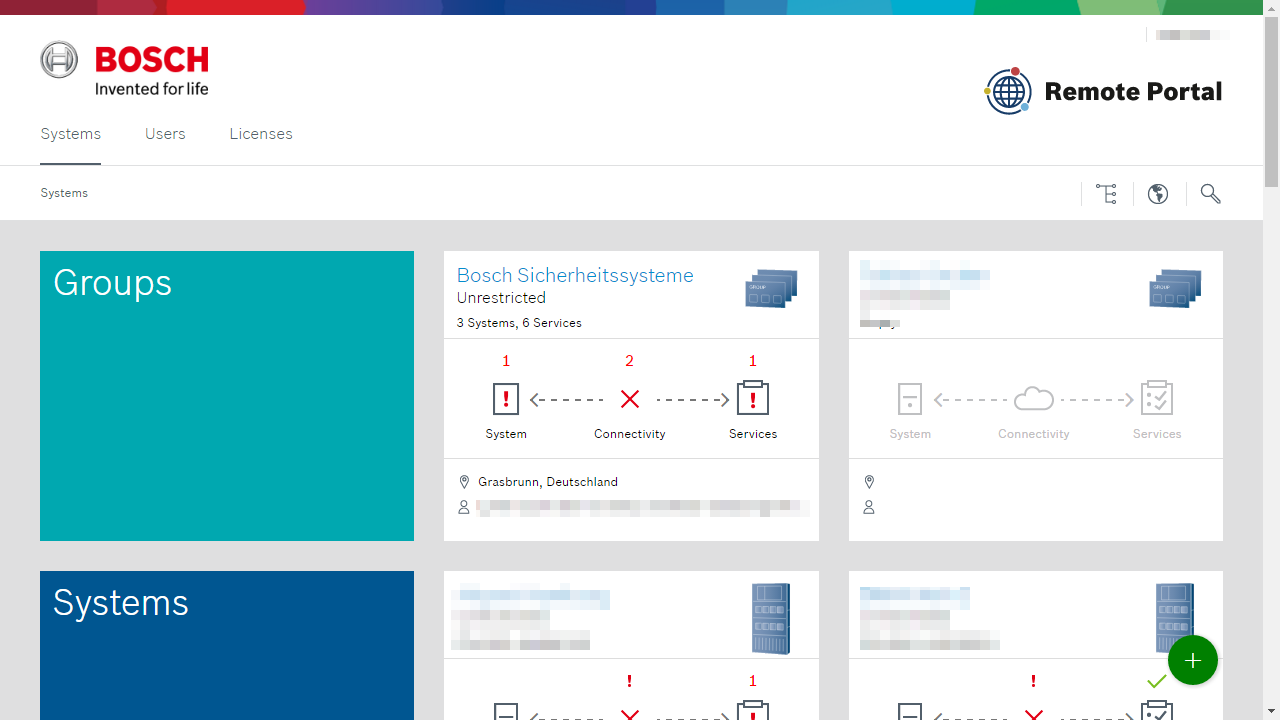This screenshot has height=720, width=1280.
Task: Click the grayed cloud Connectivity icon
Action: coord(1033,399)
